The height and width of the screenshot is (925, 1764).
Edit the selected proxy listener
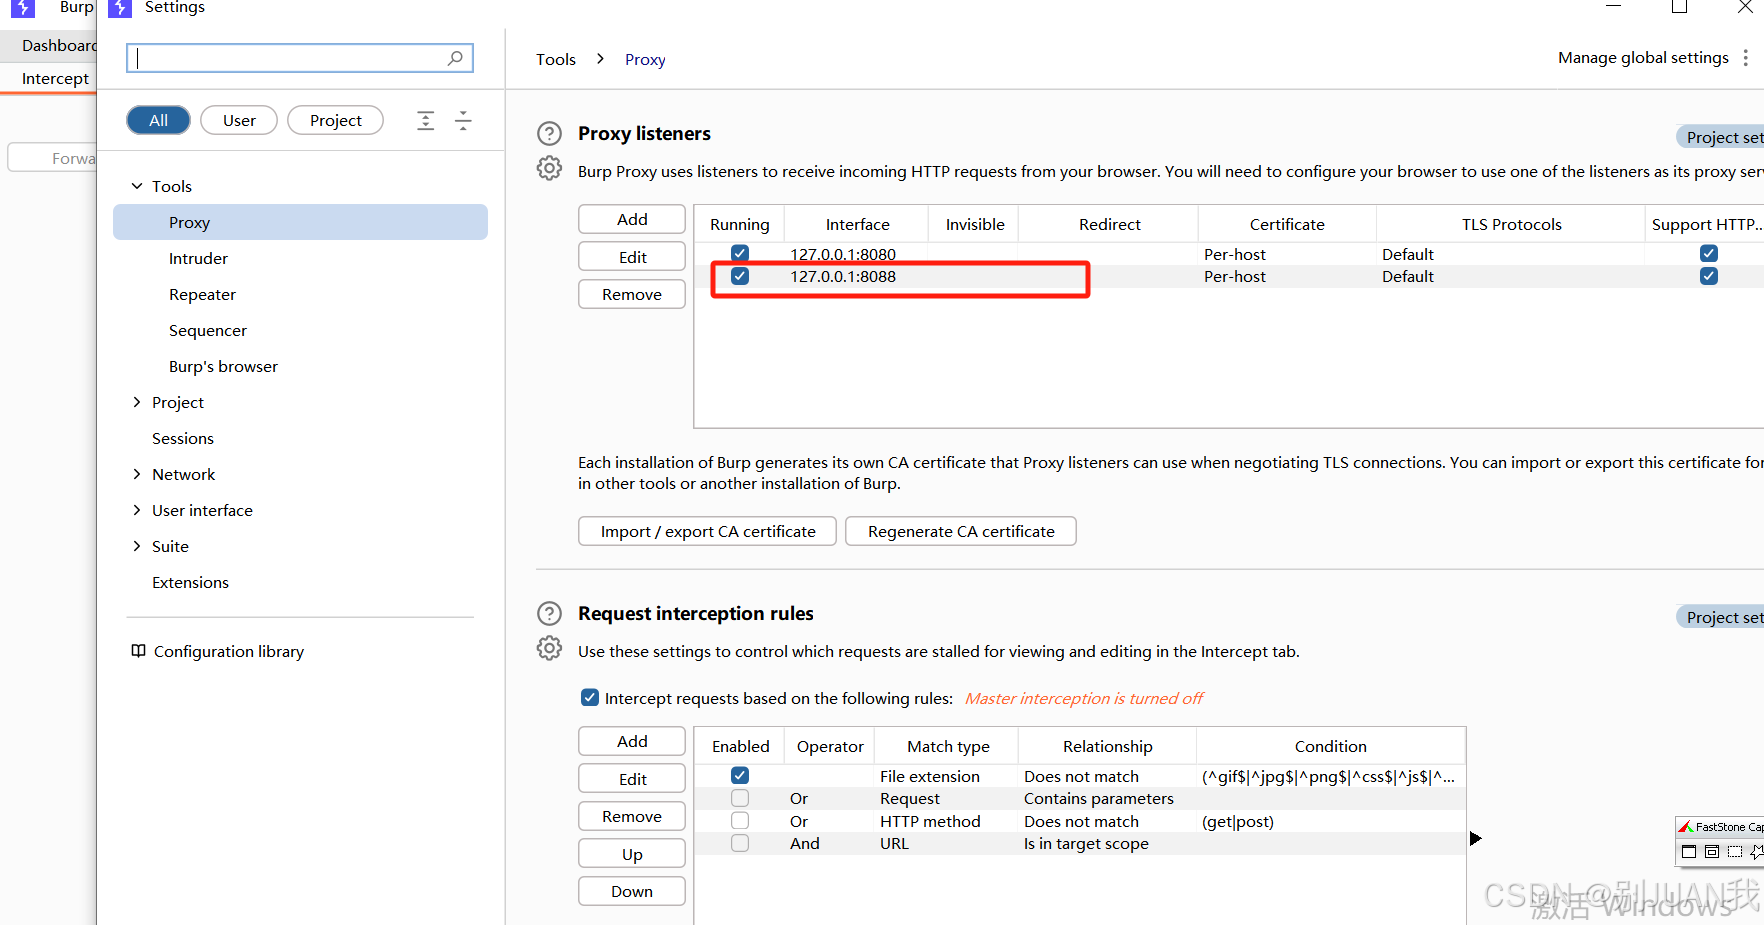pos(632,257)
